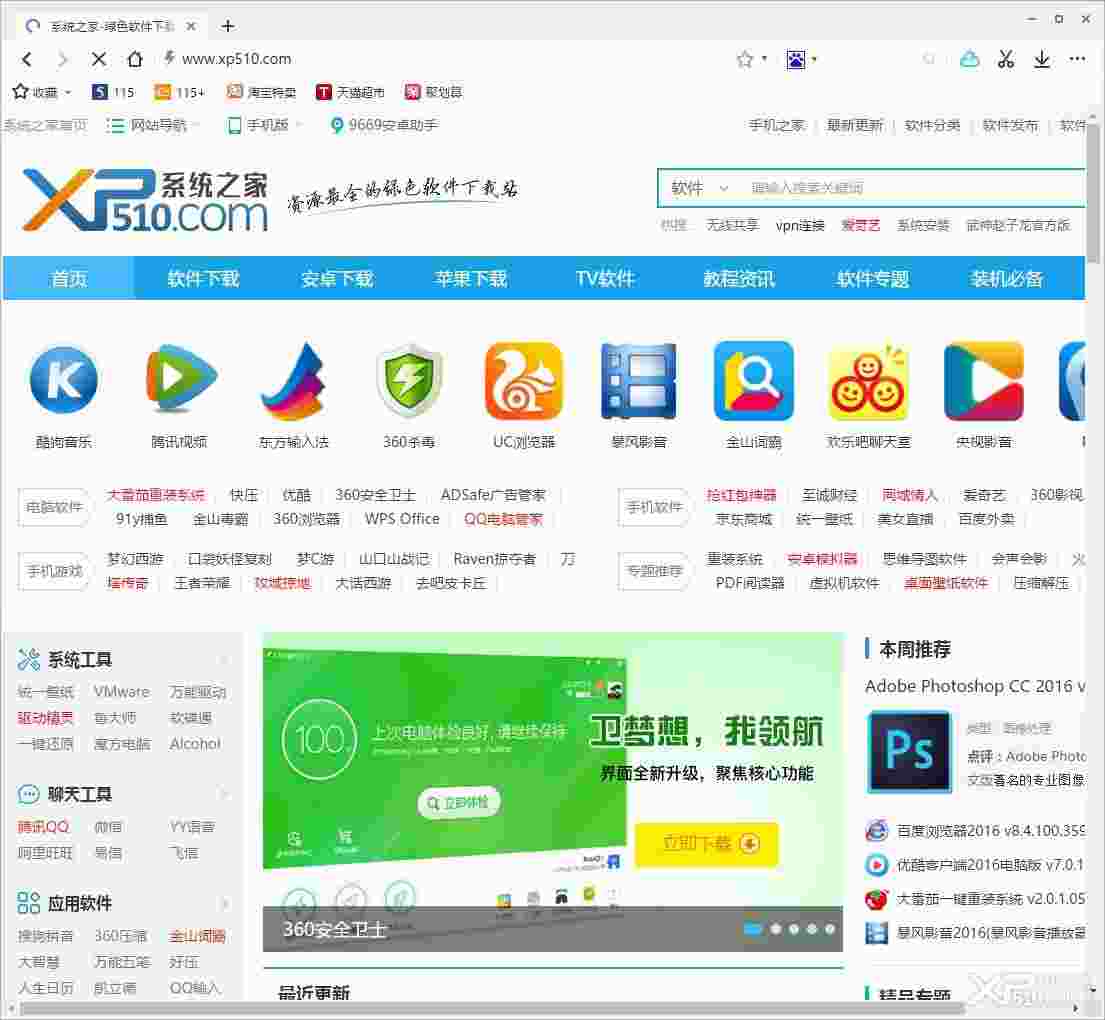Open the 暴风影音 app icon

(x=638, y=381)
